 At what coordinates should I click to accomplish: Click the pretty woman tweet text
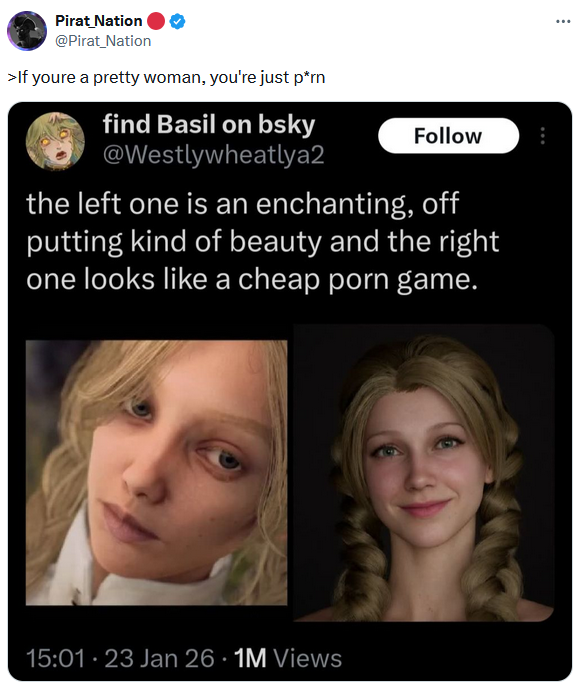coord(166,77)
